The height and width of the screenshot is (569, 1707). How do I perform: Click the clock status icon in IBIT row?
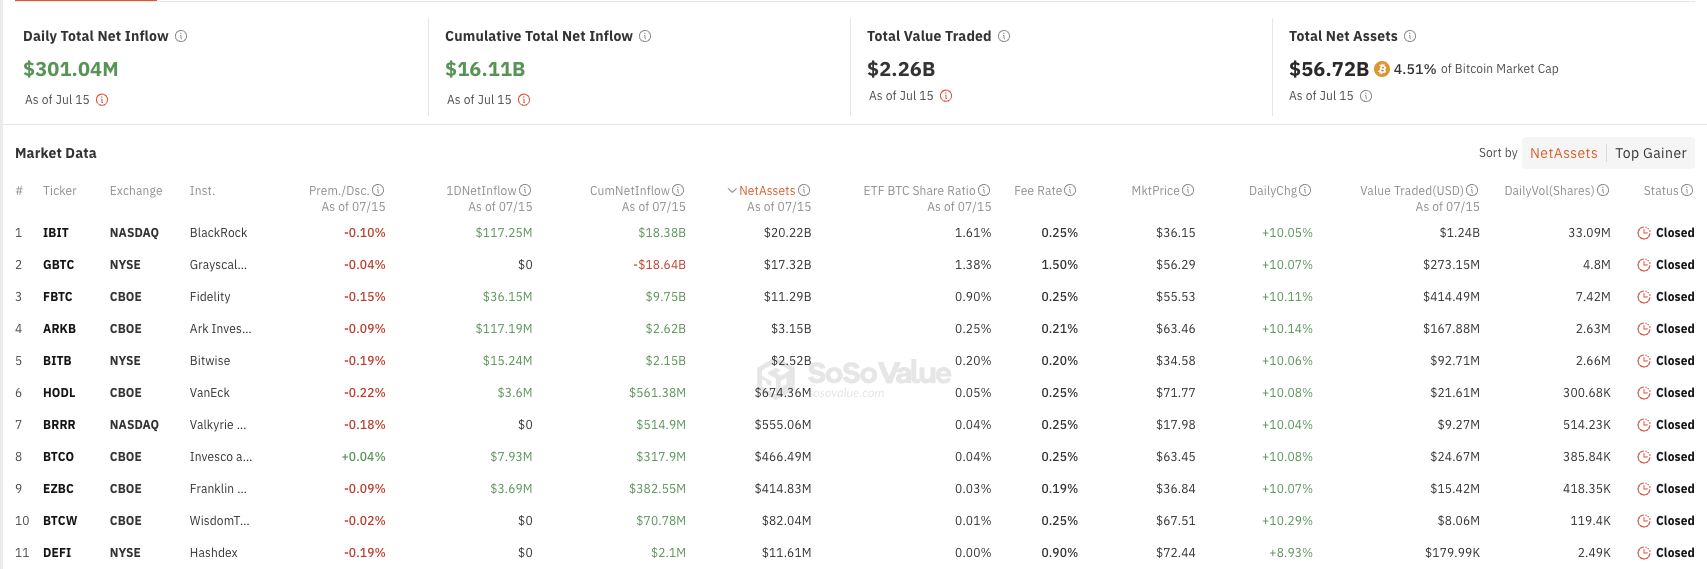pos(1643,233)
